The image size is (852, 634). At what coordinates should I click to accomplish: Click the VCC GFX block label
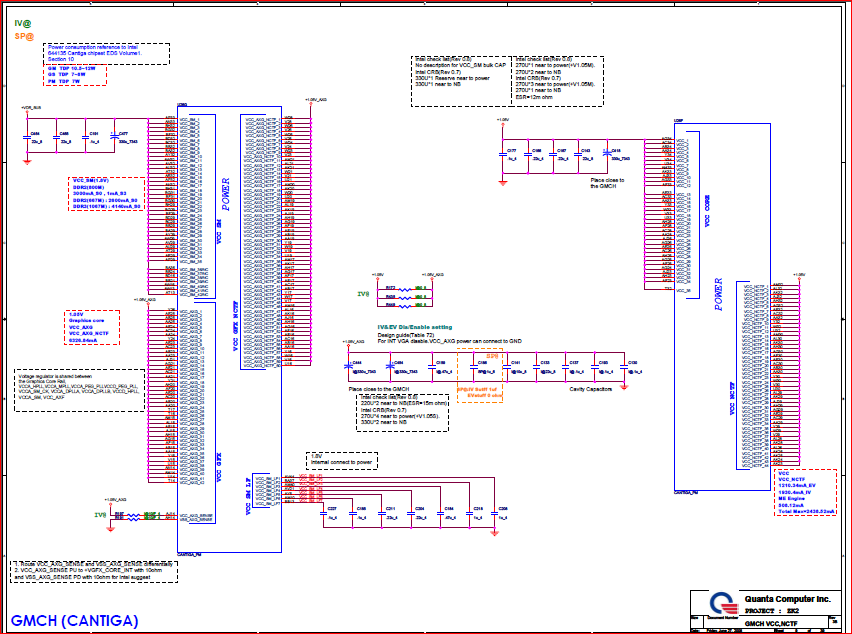pos(219,468)
